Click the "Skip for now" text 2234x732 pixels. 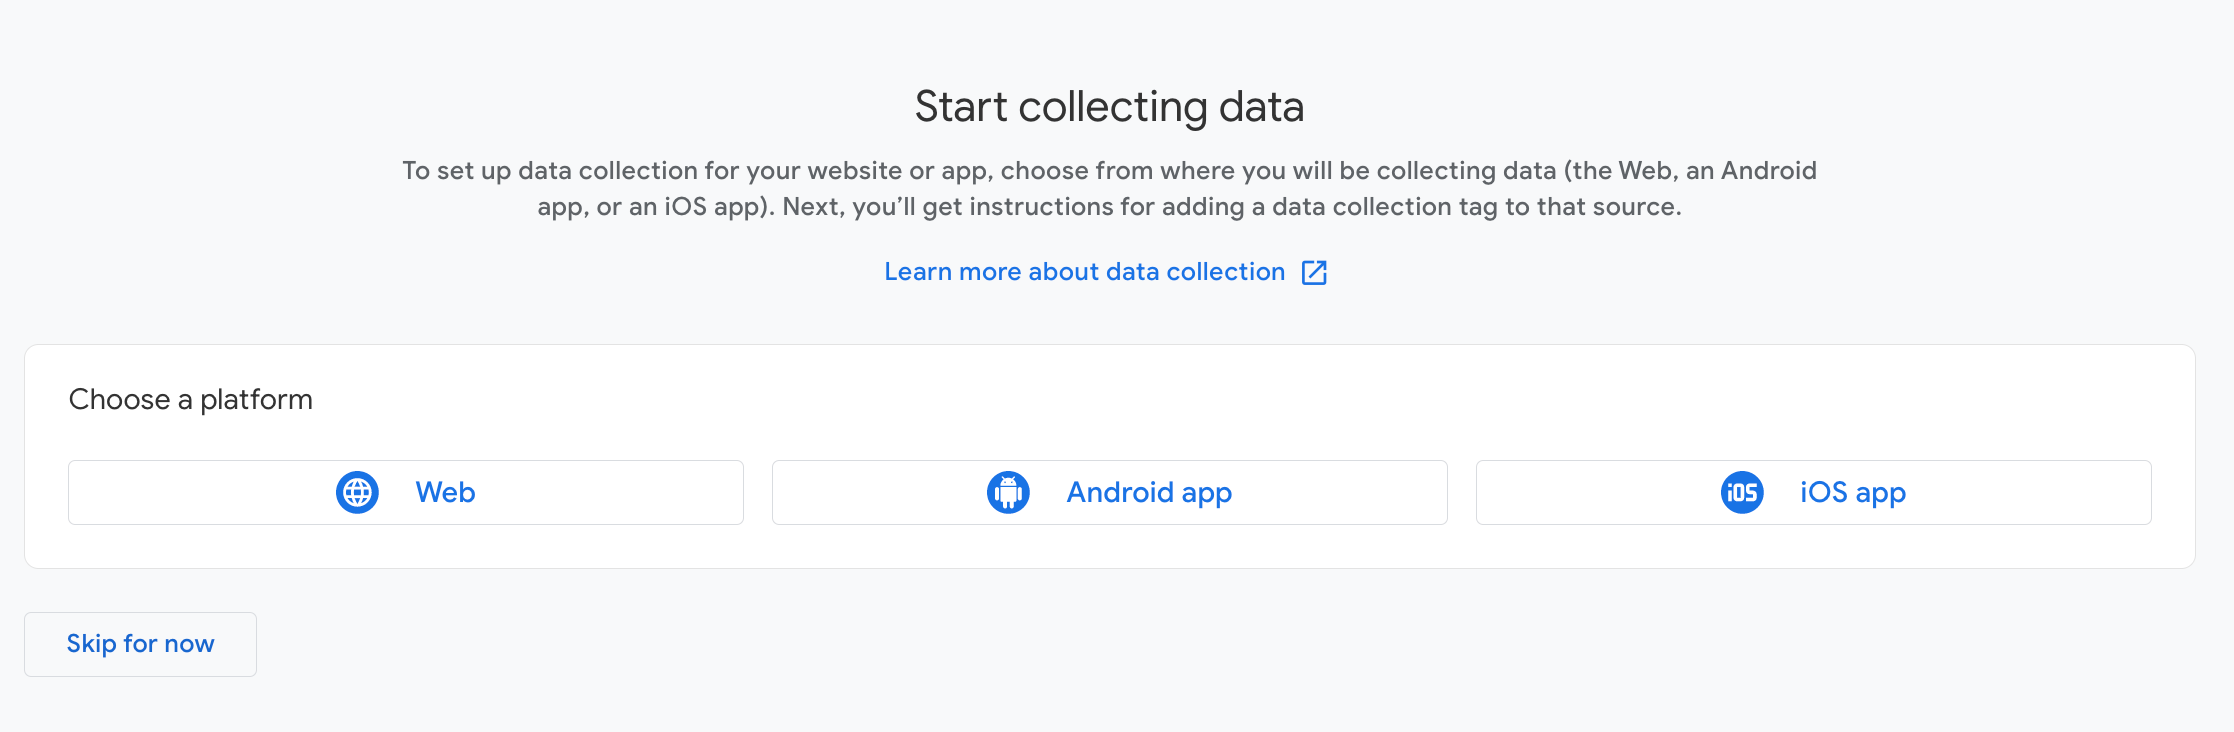[140, 644]
